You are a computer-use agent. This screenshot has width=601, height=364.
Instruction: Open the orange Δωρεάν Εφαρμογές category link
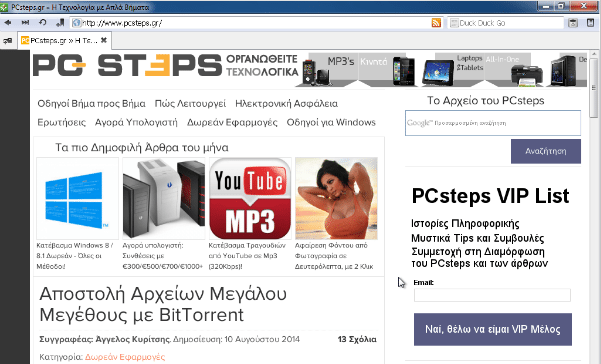tap(125, 357)
